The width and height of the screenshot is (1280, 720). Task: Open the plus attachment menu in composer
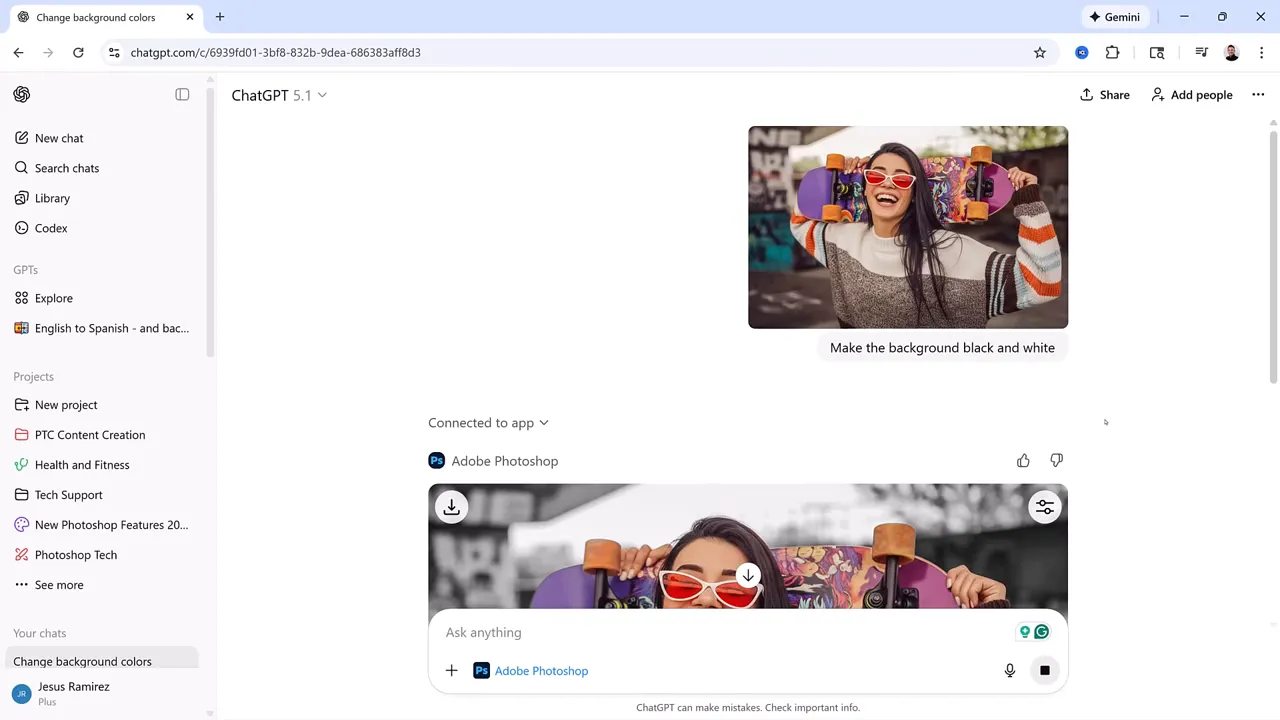[451, 670]
